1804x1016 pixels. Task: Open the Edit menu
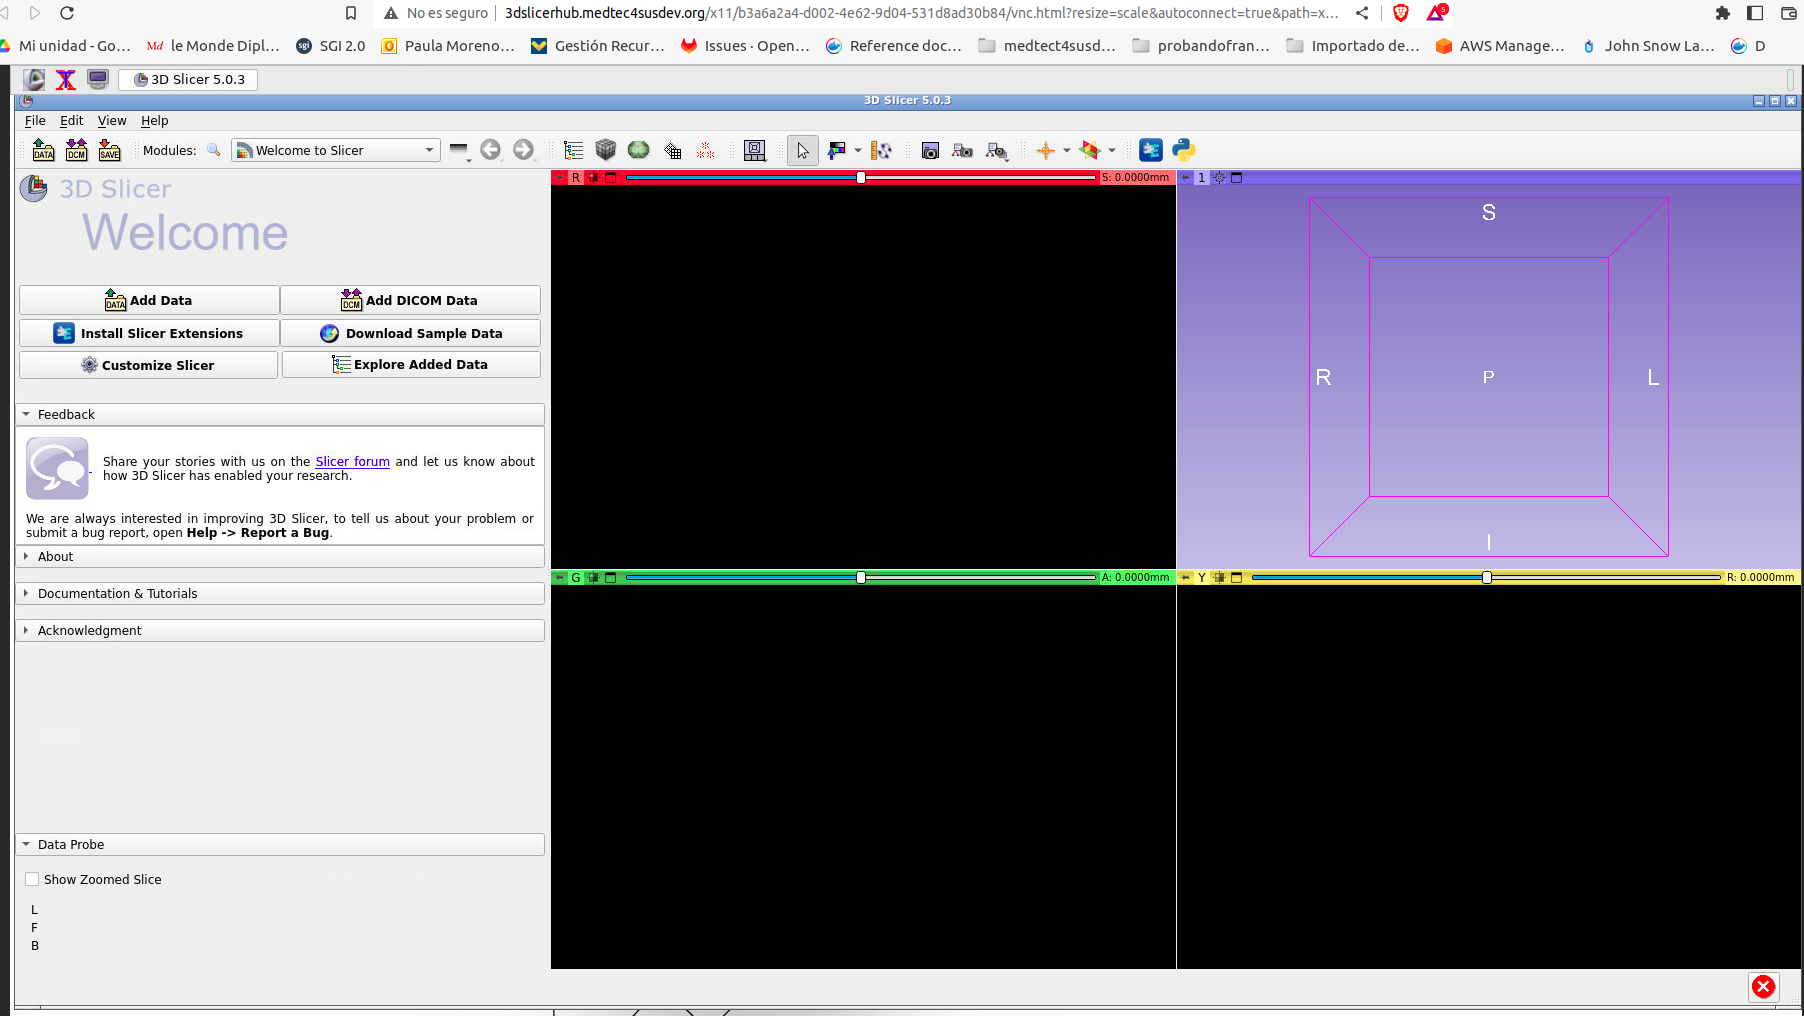pyautogui.click(x=71, y=120)
